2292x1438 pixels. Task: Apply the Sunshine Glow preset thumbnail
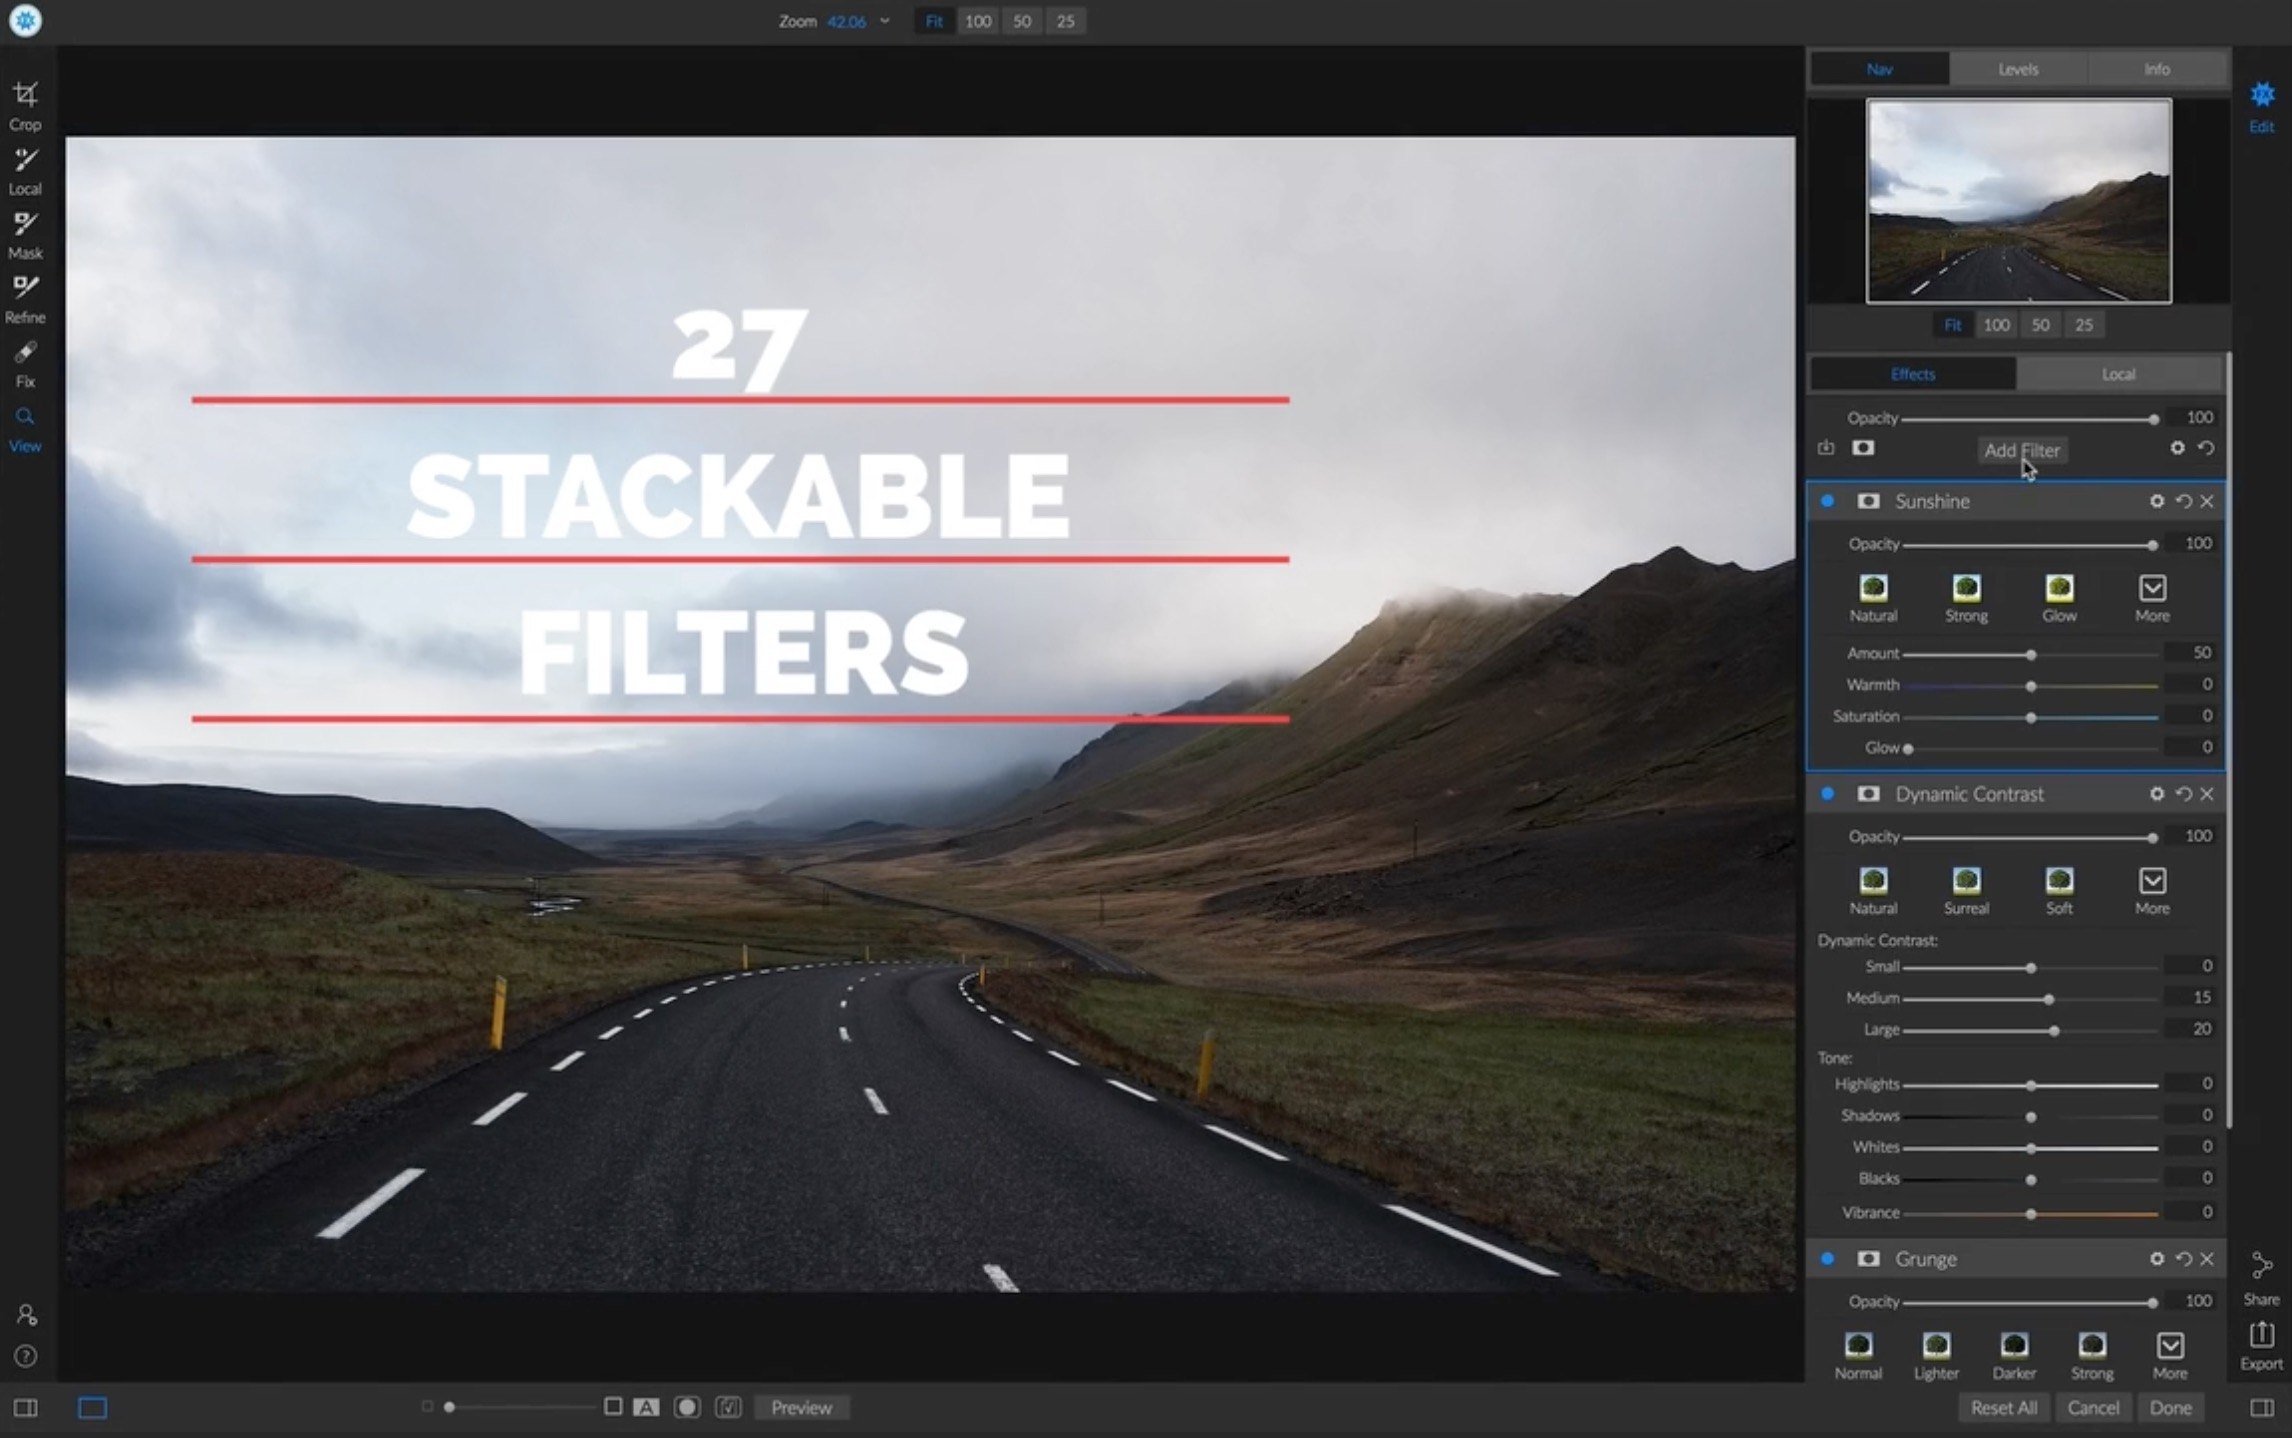(x=2058, y=589)
